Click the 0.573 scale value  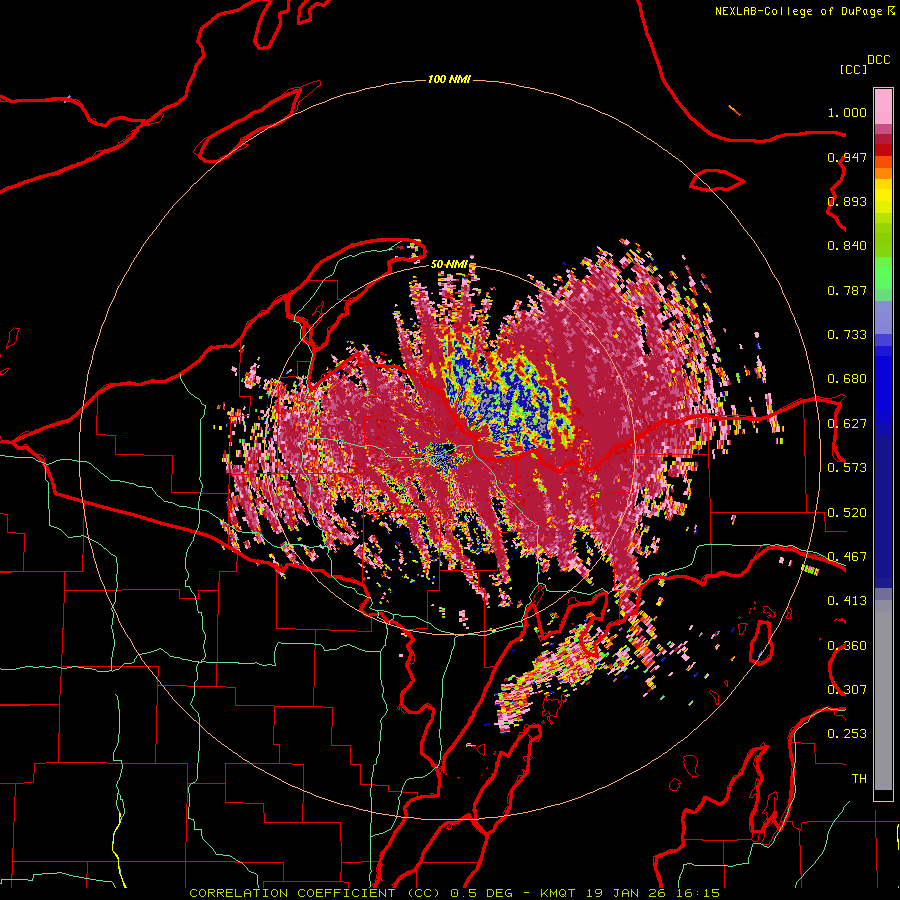coord(847,468)
